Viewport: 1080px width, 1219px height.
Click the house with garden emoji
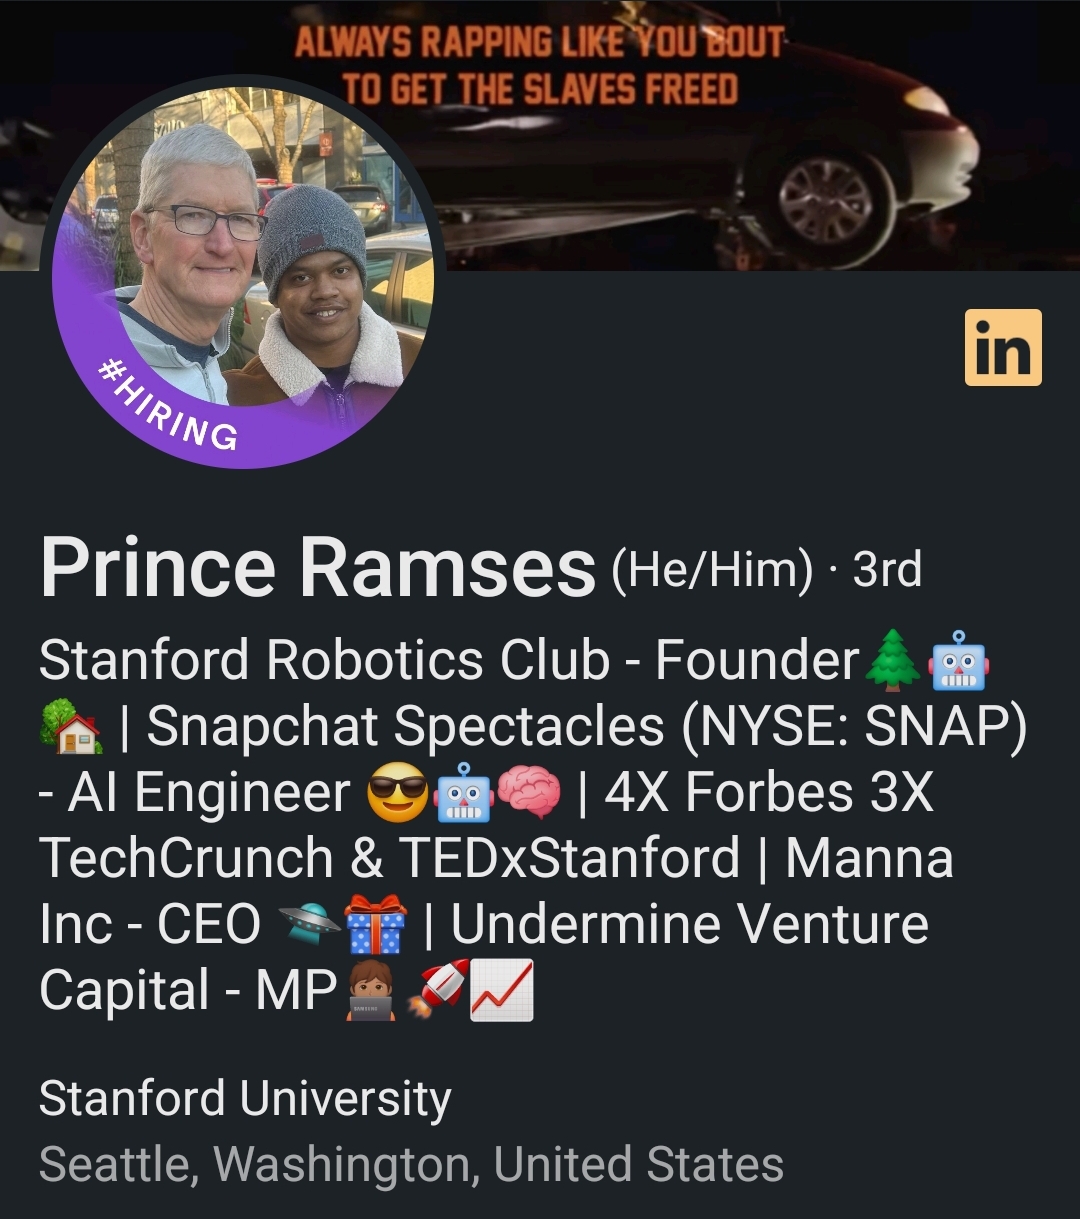pyautogui.click(x=70, y=727)
